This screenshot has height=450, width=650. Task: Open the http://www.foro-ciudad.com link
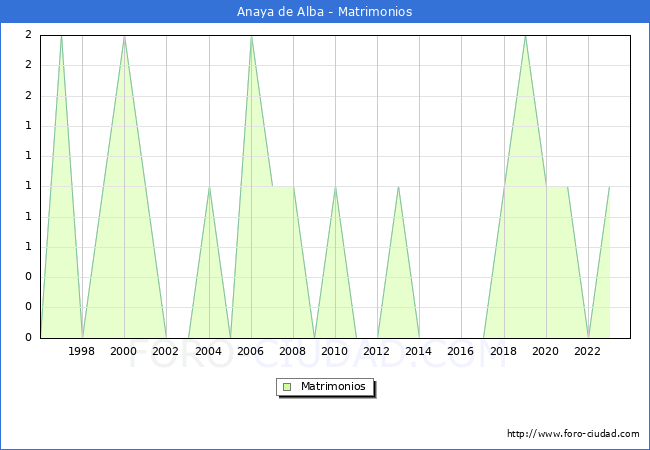coord(573,434)
